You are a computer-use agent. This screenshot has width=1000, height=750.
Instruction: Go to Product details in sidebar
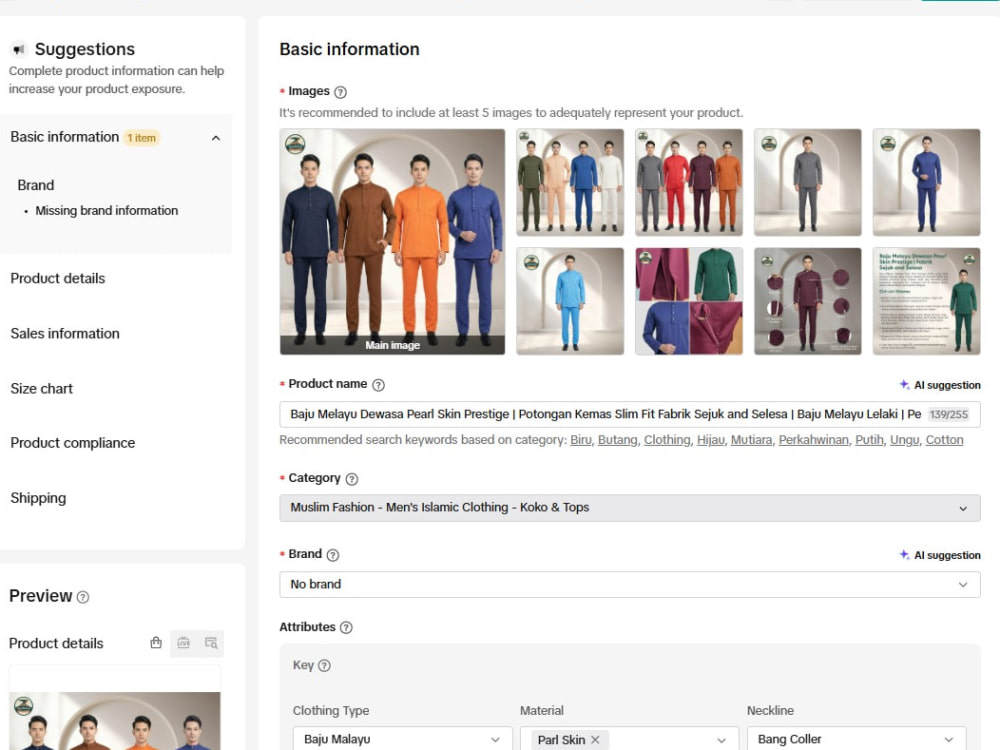click(57, 279)
